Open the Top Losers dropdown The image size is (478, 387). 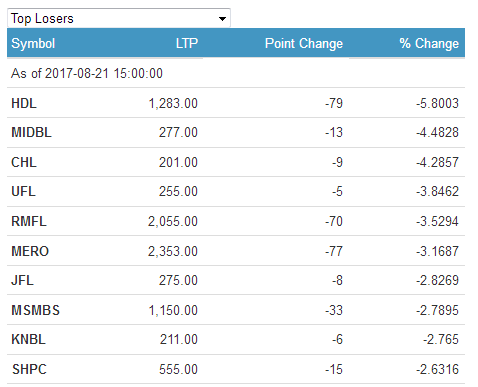pyautogui.click(x=119, y=18)
